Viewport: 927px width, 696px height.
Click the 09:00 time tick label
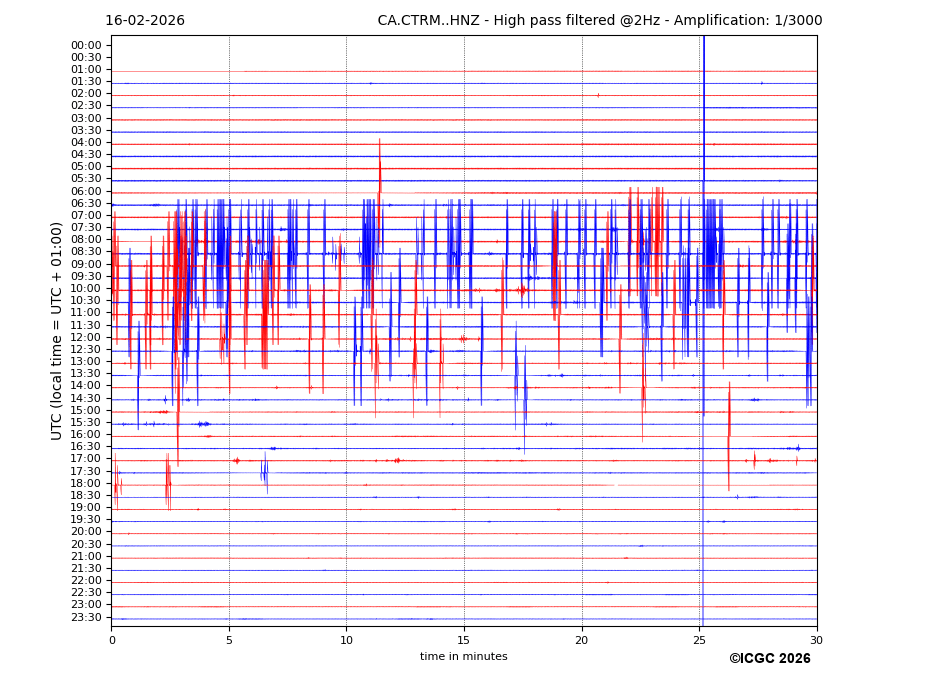[x=86, y=264]
